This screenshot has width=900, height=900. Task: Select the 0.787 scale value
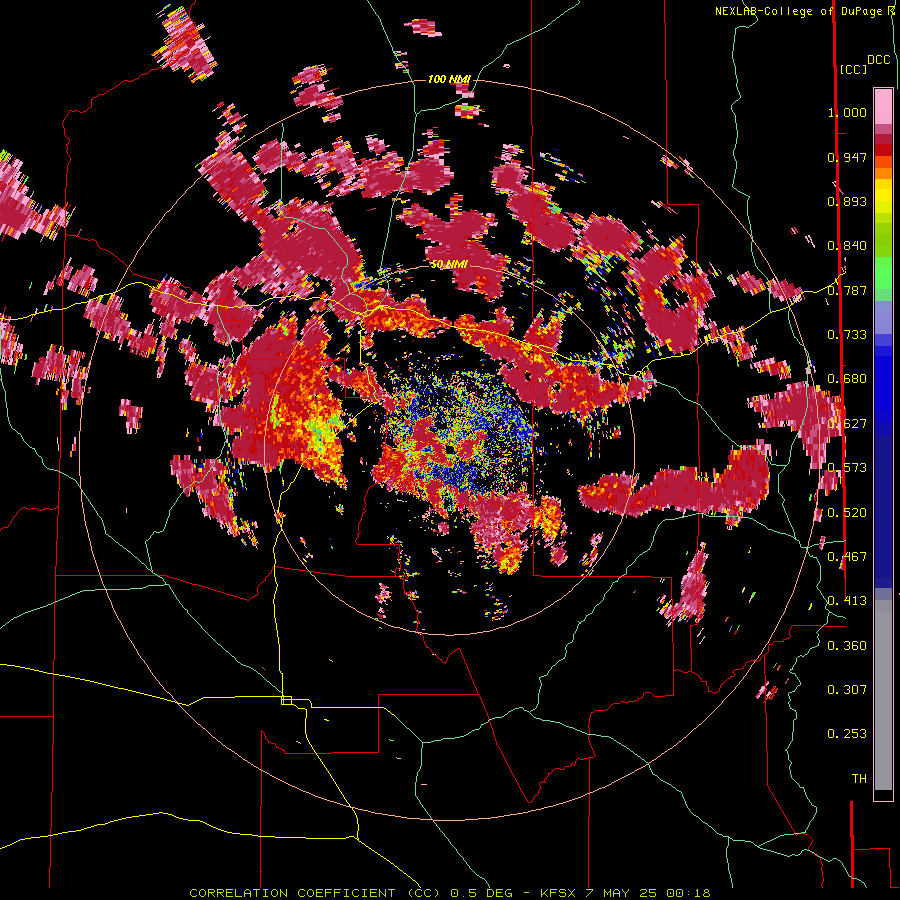pyautogui.click(x=847, y=290)
